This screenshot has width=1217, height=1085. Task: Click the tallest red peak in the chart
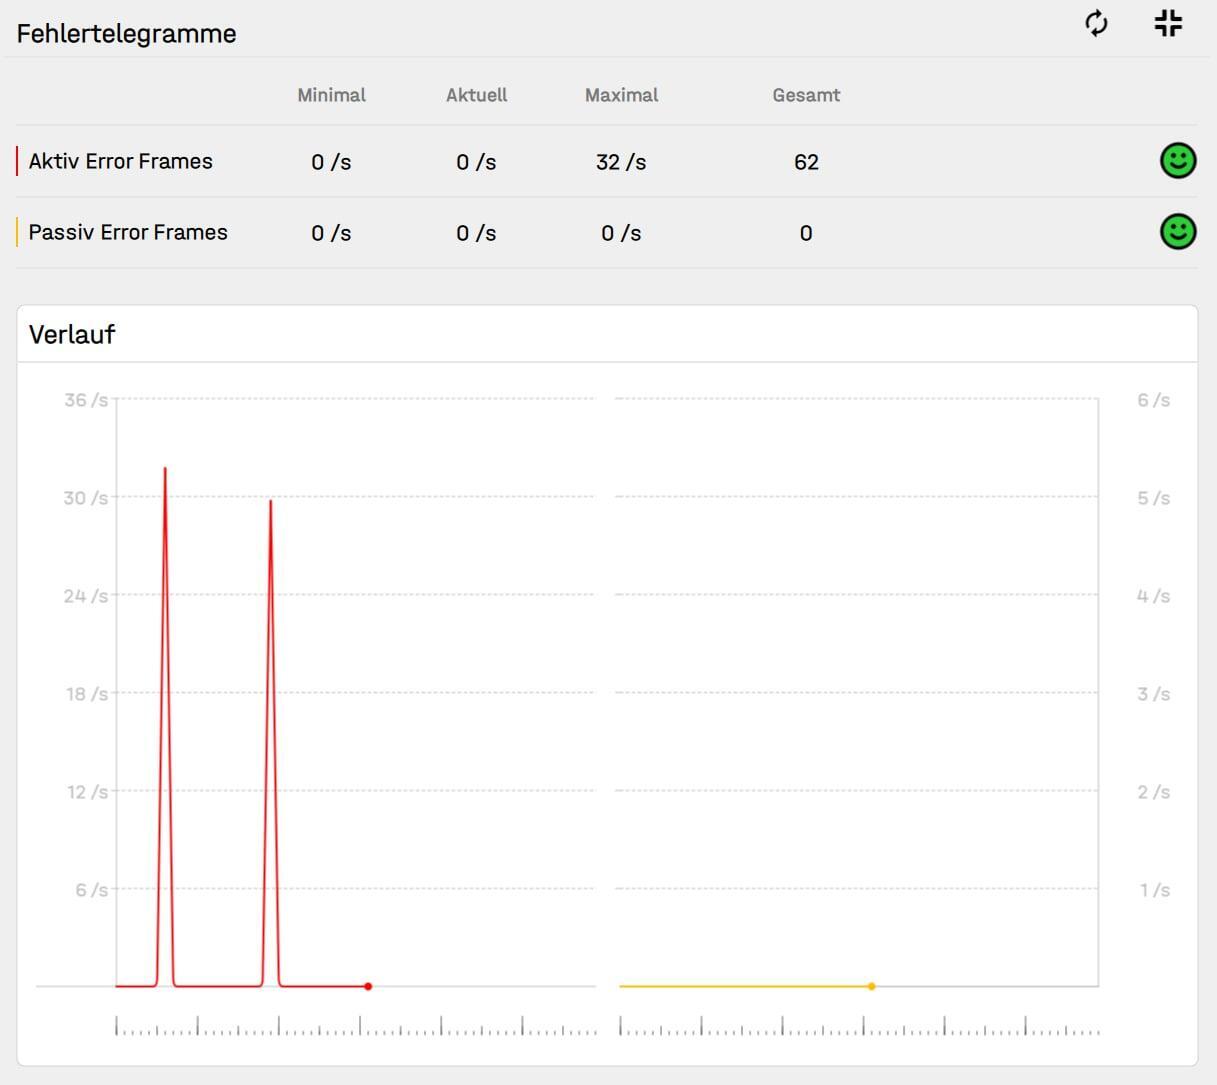[165, 470]
